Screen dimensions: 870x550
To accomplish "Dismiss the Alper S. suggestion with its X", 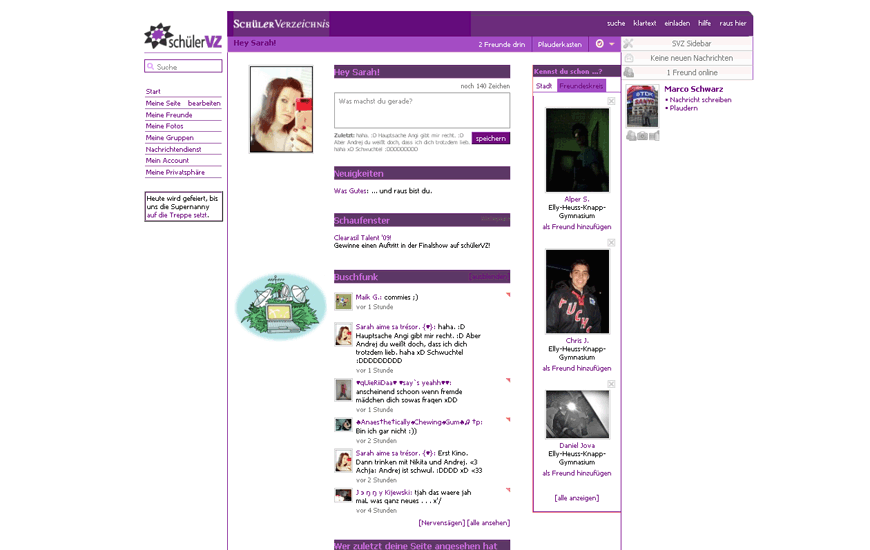I will click(x=611, y=101).
